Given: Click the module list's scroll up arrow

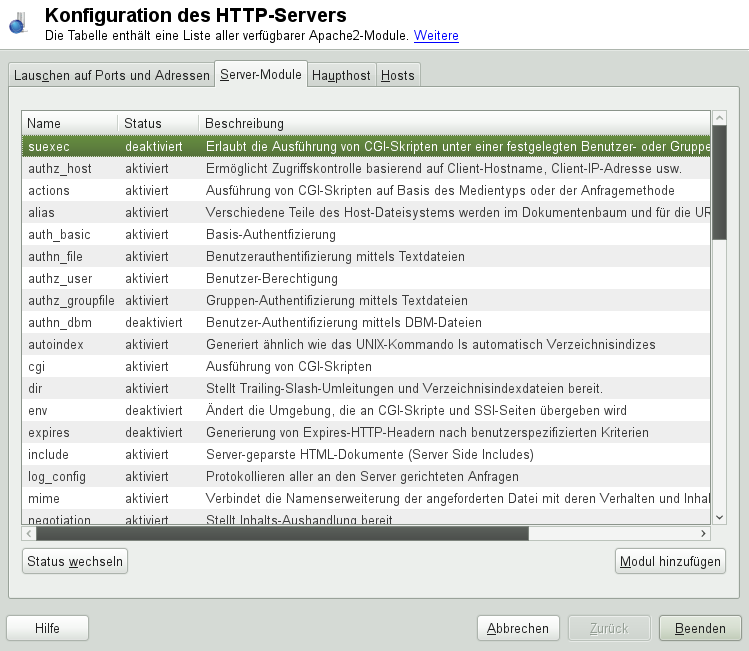Looking at the screenshot, I should coord(719,117).
